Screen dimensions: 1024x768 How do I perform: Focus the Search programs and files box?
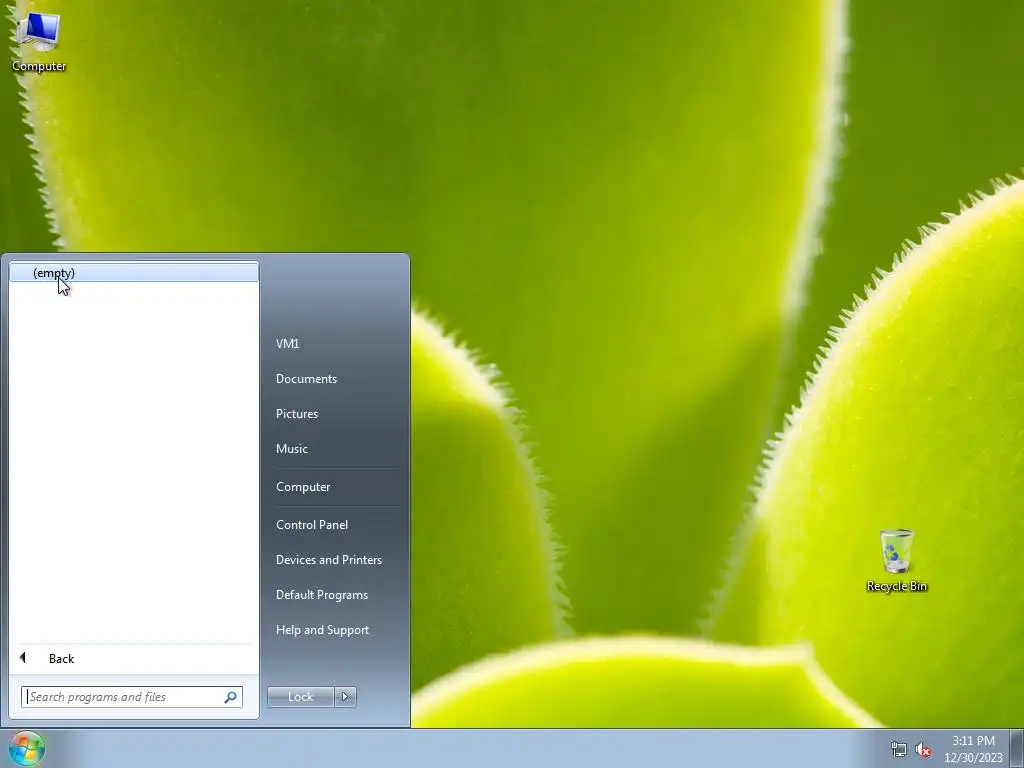point(131,697)
